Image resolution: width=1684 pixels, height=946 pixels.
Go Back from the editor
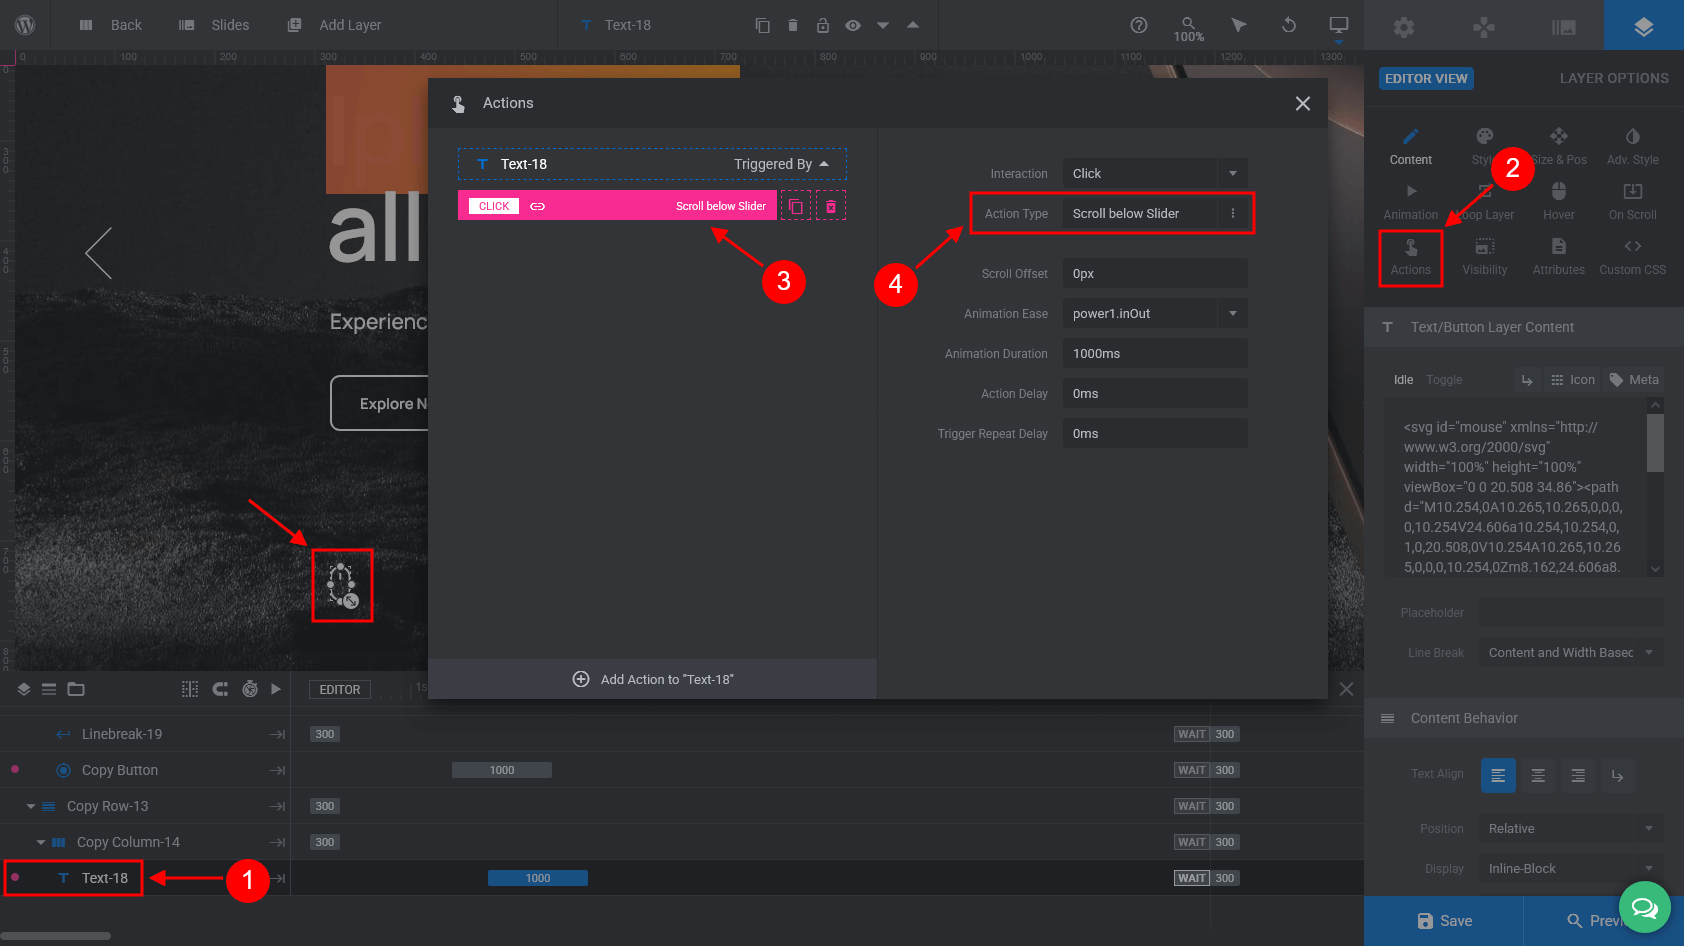tap(111, 25)
